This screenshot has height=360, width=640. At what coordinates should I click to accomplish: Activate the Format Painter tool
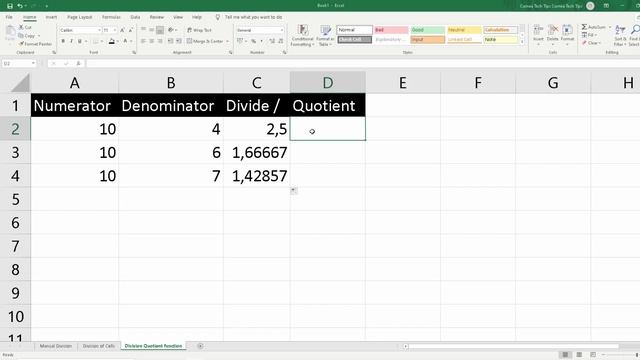[x=35, y=44]
